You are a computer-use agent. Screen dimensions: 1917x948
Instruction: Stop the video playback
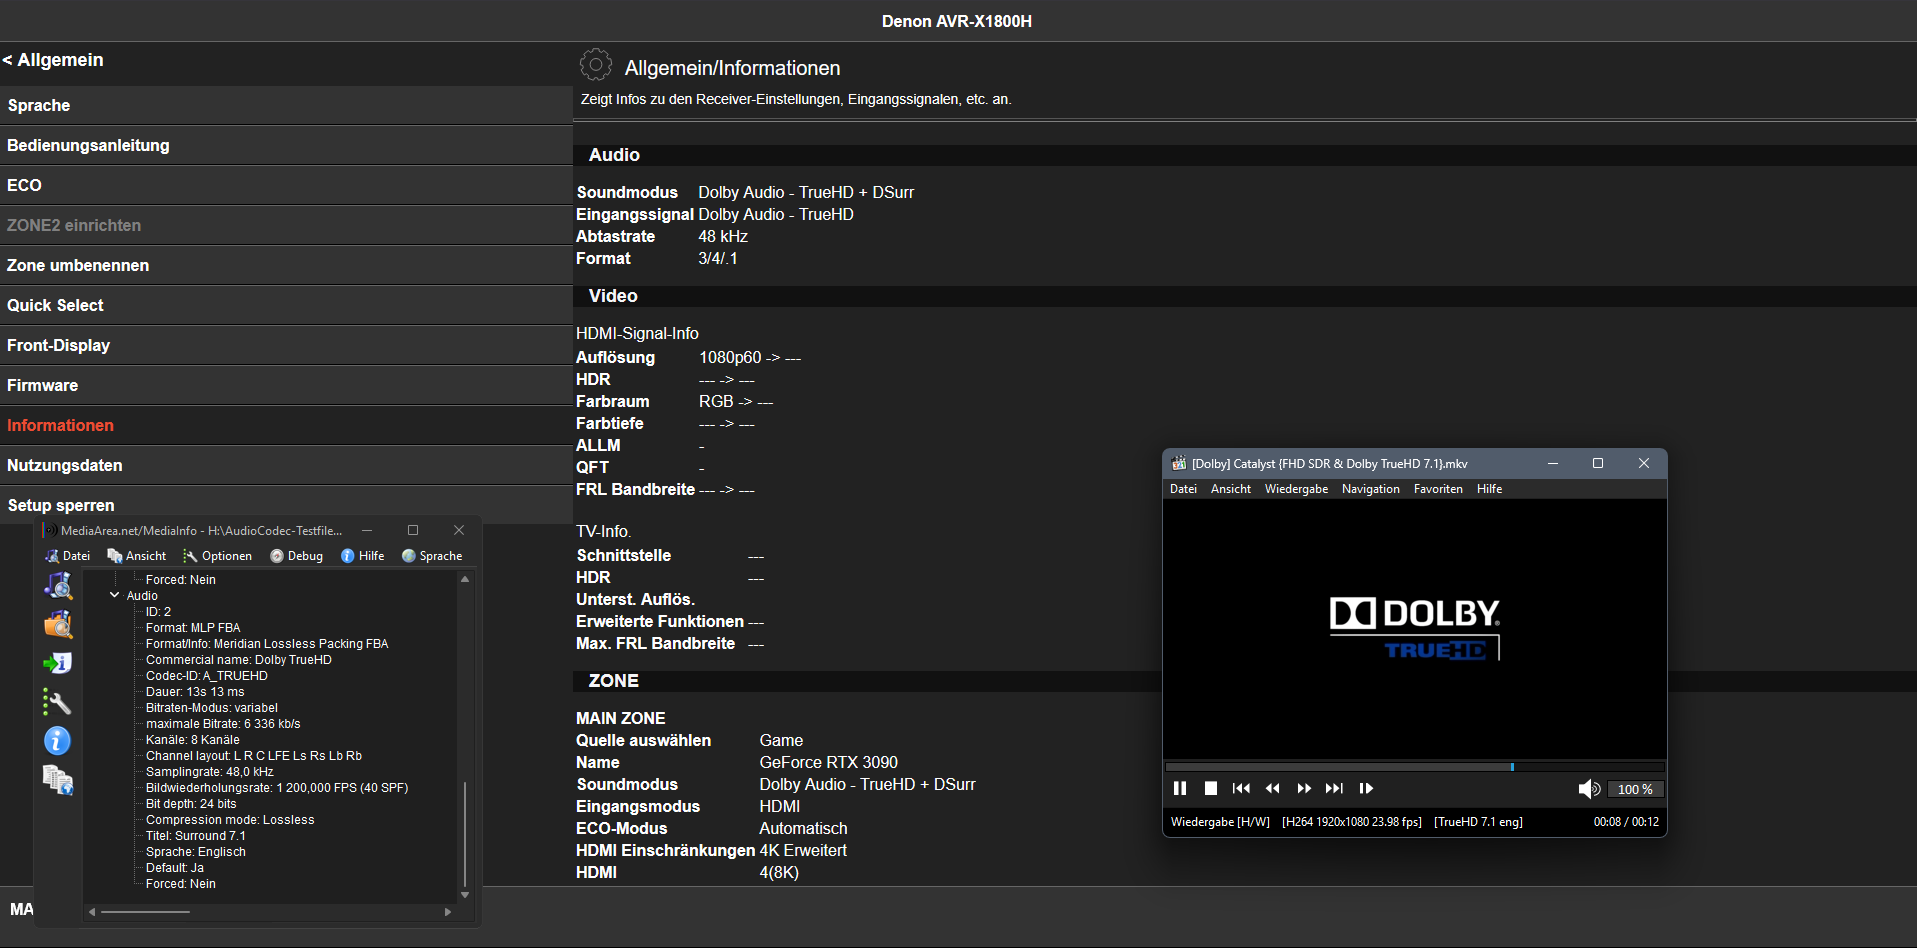[1211, 788]
